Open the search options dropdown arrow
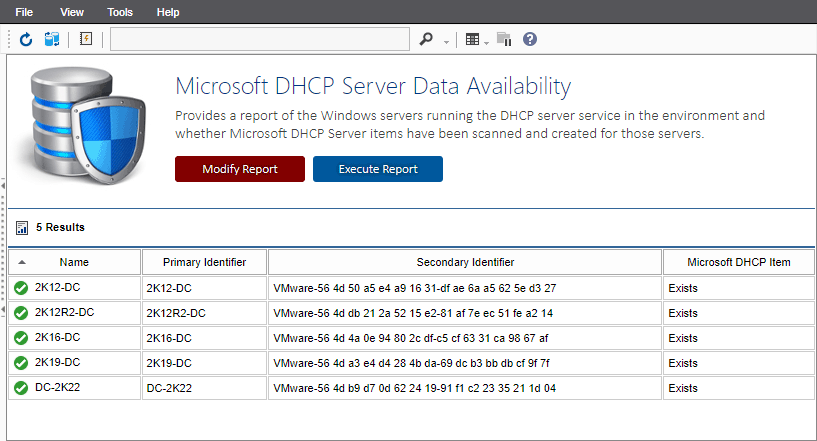817x441 pixels. pyautogui.click(x=447, y=42)
